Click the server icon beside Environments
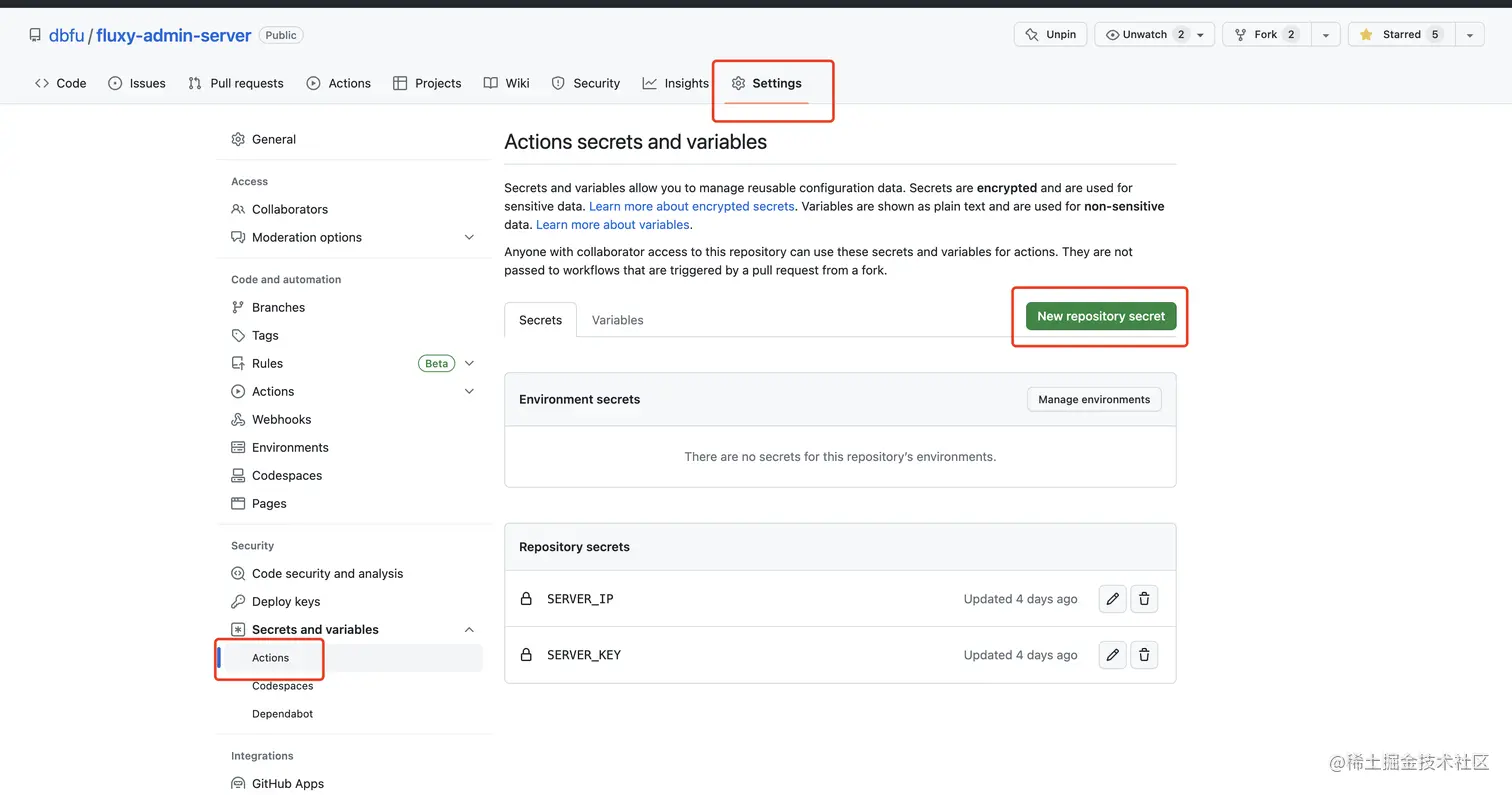This screenshot has height=795, width=1512. [238, 447]
